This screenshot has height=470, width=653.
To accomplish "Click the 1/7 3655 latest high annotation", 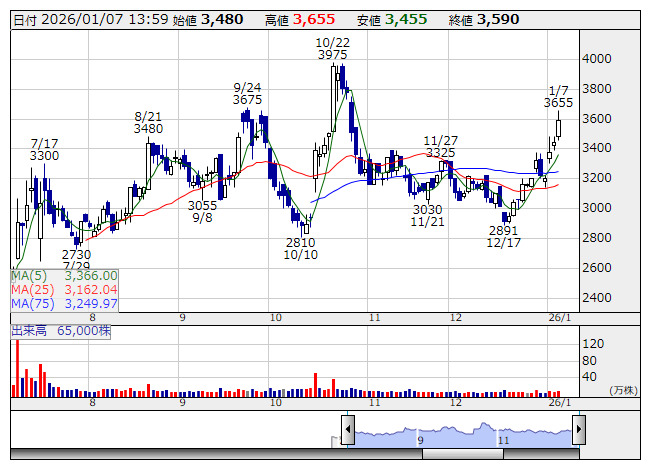I will (558, 96).
